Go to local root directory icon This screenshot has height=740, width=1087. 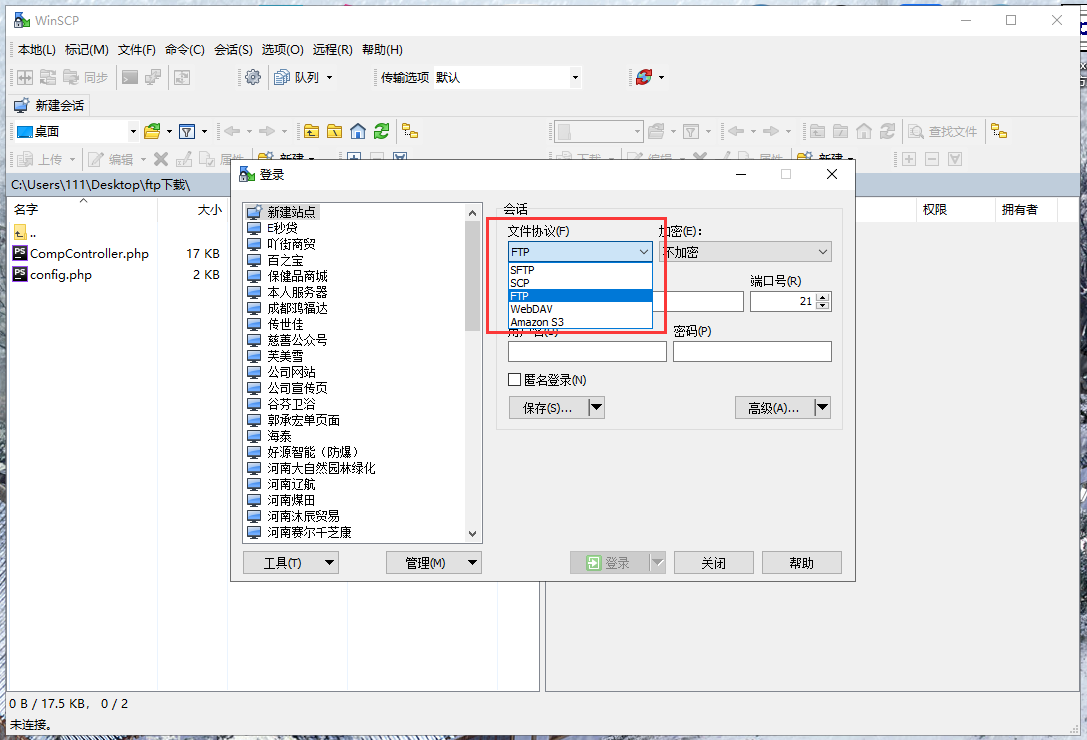[x=335, y=131]
